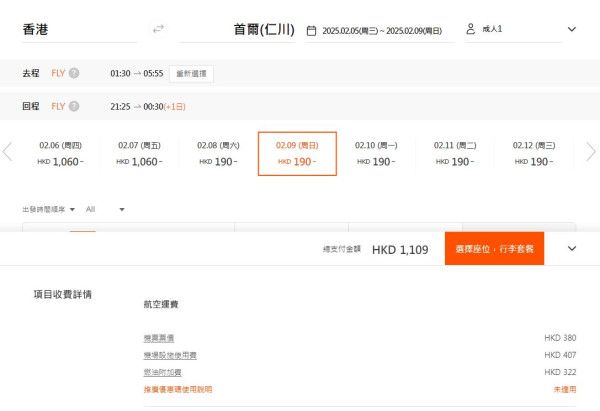Select the 02.12 Wednesday HKD 190 date
The height and width of the screenshot is (411, 600).
pos(534,154)
